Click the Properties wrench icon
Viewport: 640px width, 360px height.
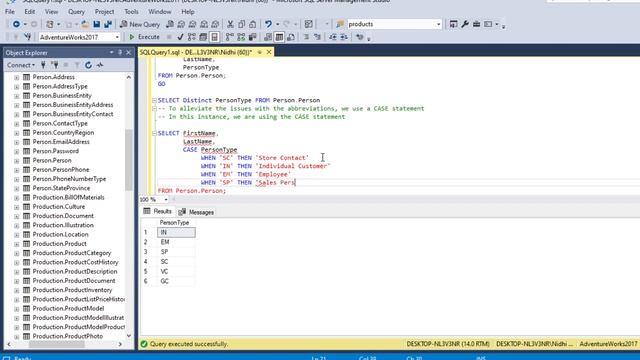(465, 24)
